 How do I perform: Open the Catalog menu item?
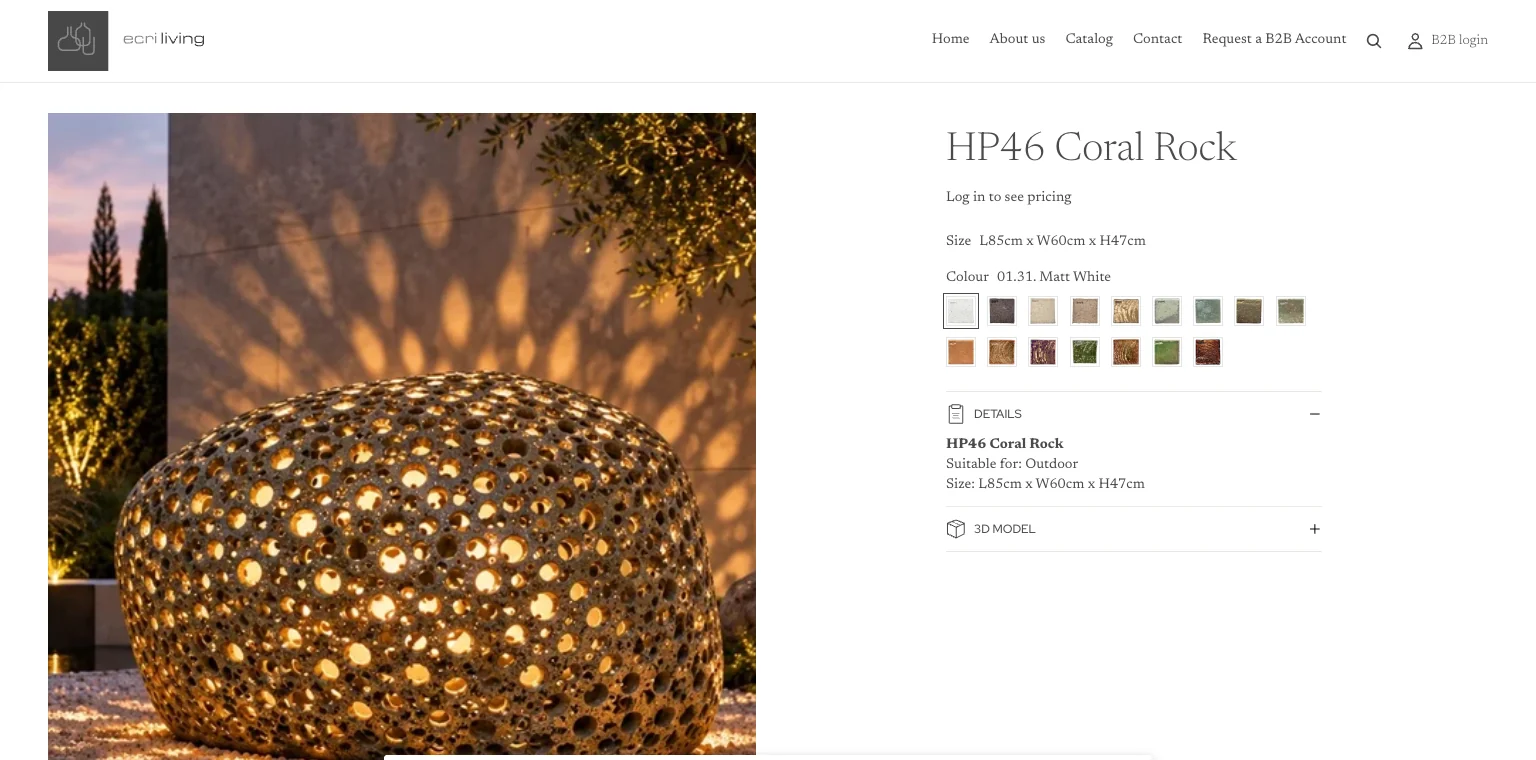point(1089,39)
